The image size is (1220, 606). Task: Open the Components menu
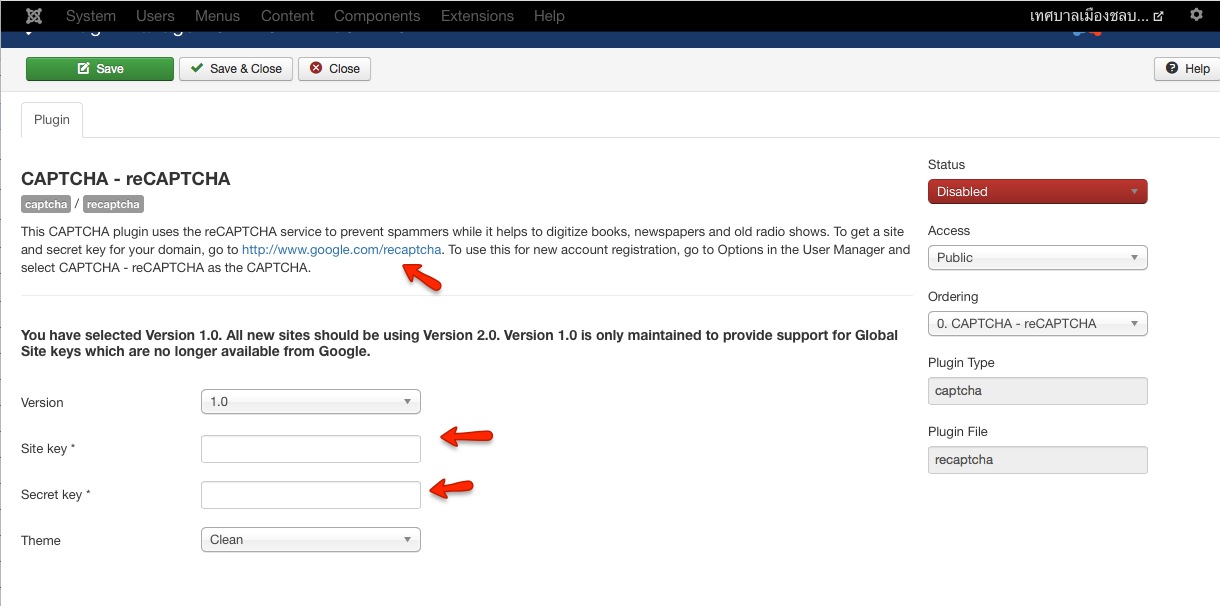click(378, 16)
